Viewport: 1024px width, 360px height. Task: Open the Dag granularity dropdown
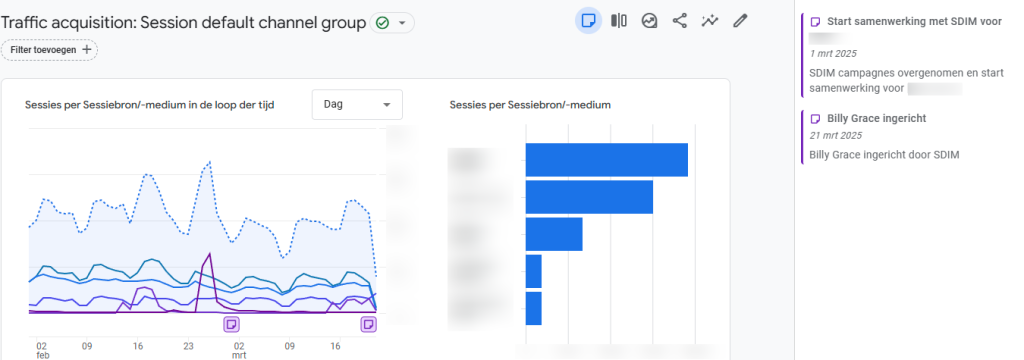[x=357, y=105]
